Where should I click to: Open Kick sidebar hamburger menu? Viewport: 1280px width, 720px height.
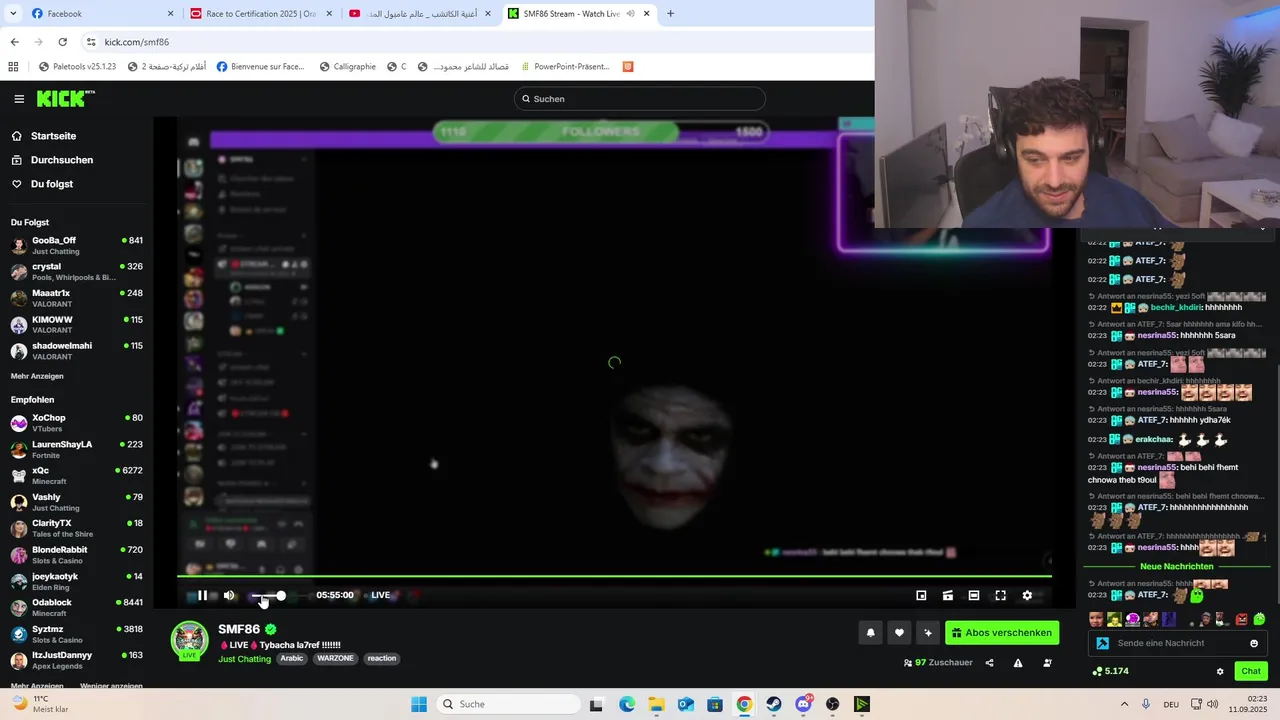click(19, 99)
